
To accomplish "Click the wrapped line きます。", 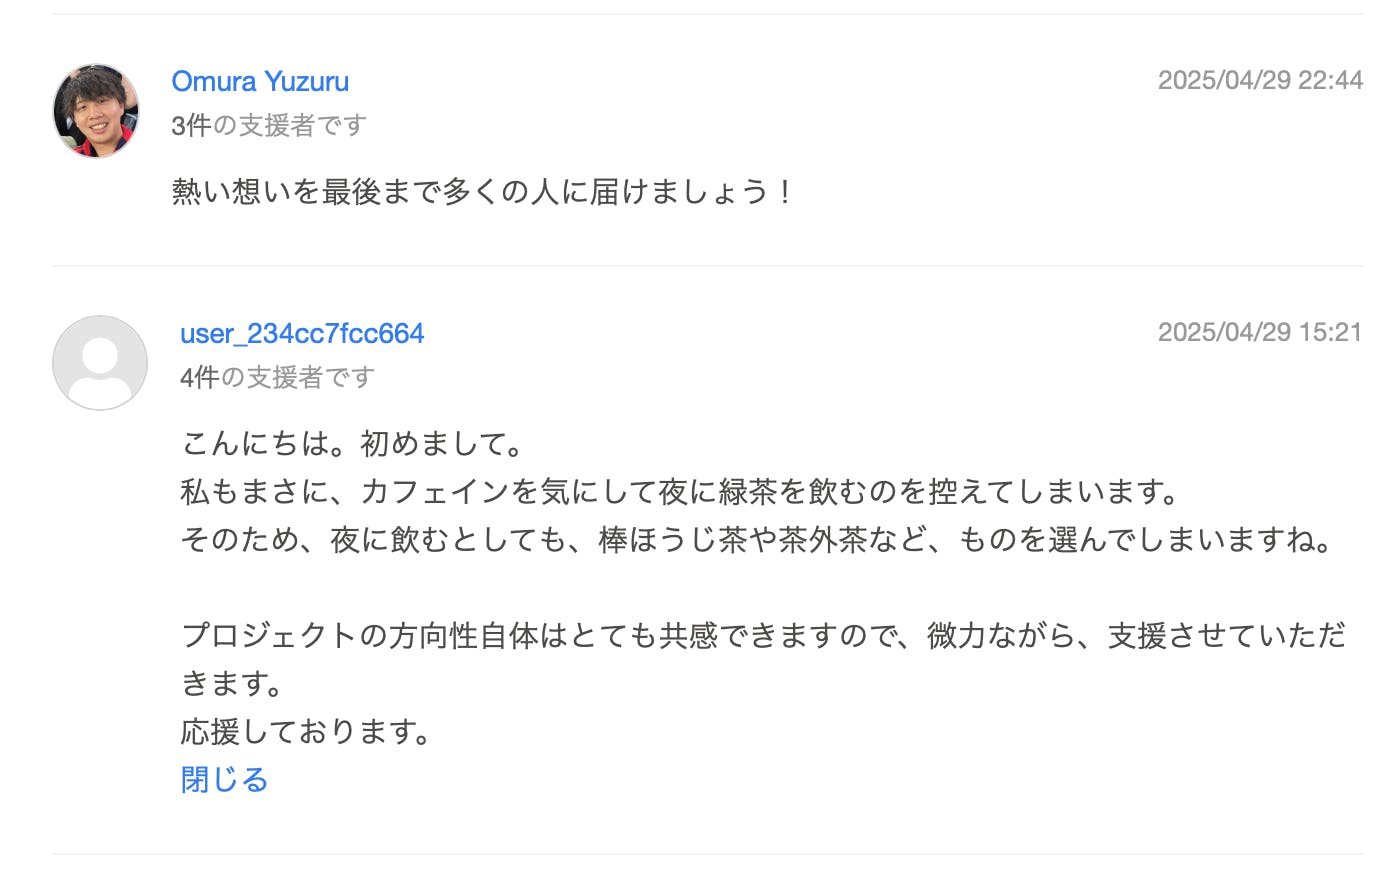I will [233, 683].
